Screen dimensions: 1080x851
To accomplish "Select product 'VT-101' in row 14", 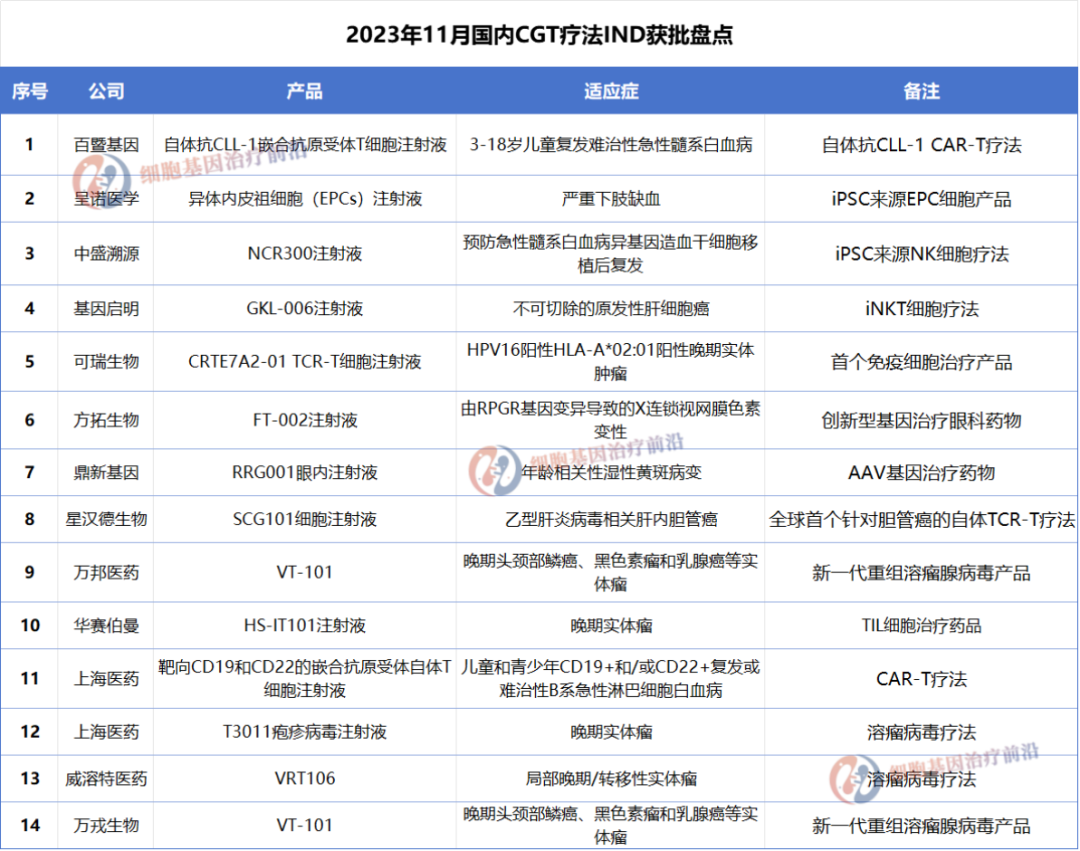I will (304, 825).
